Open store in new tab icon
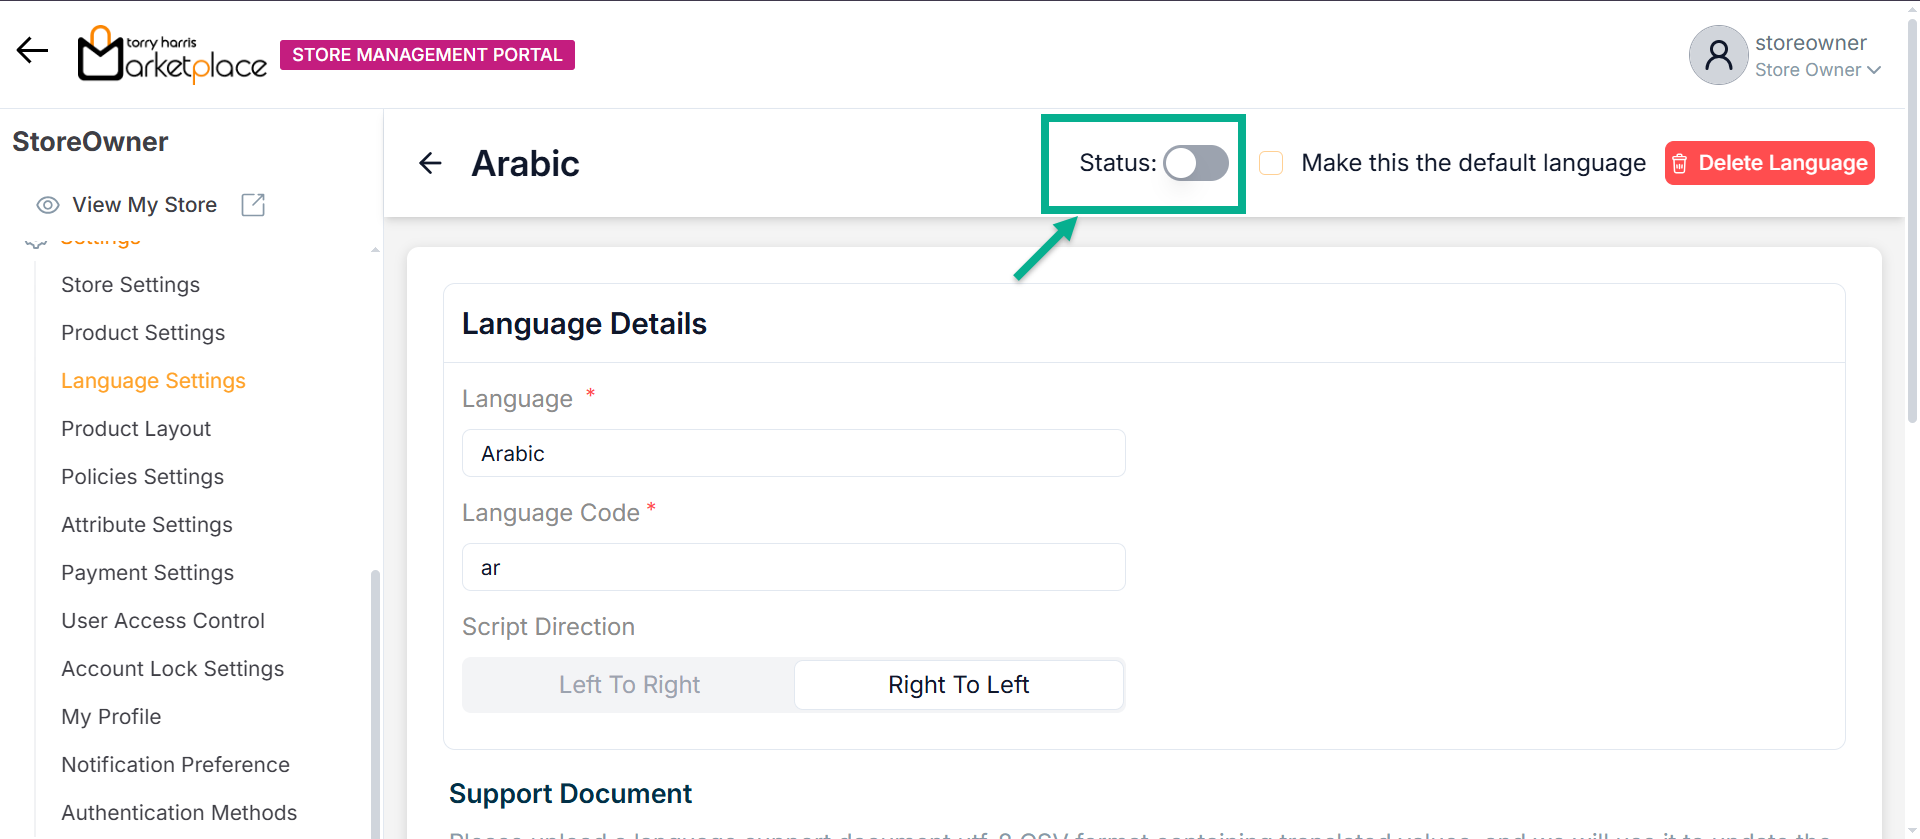 coord(253,205)
